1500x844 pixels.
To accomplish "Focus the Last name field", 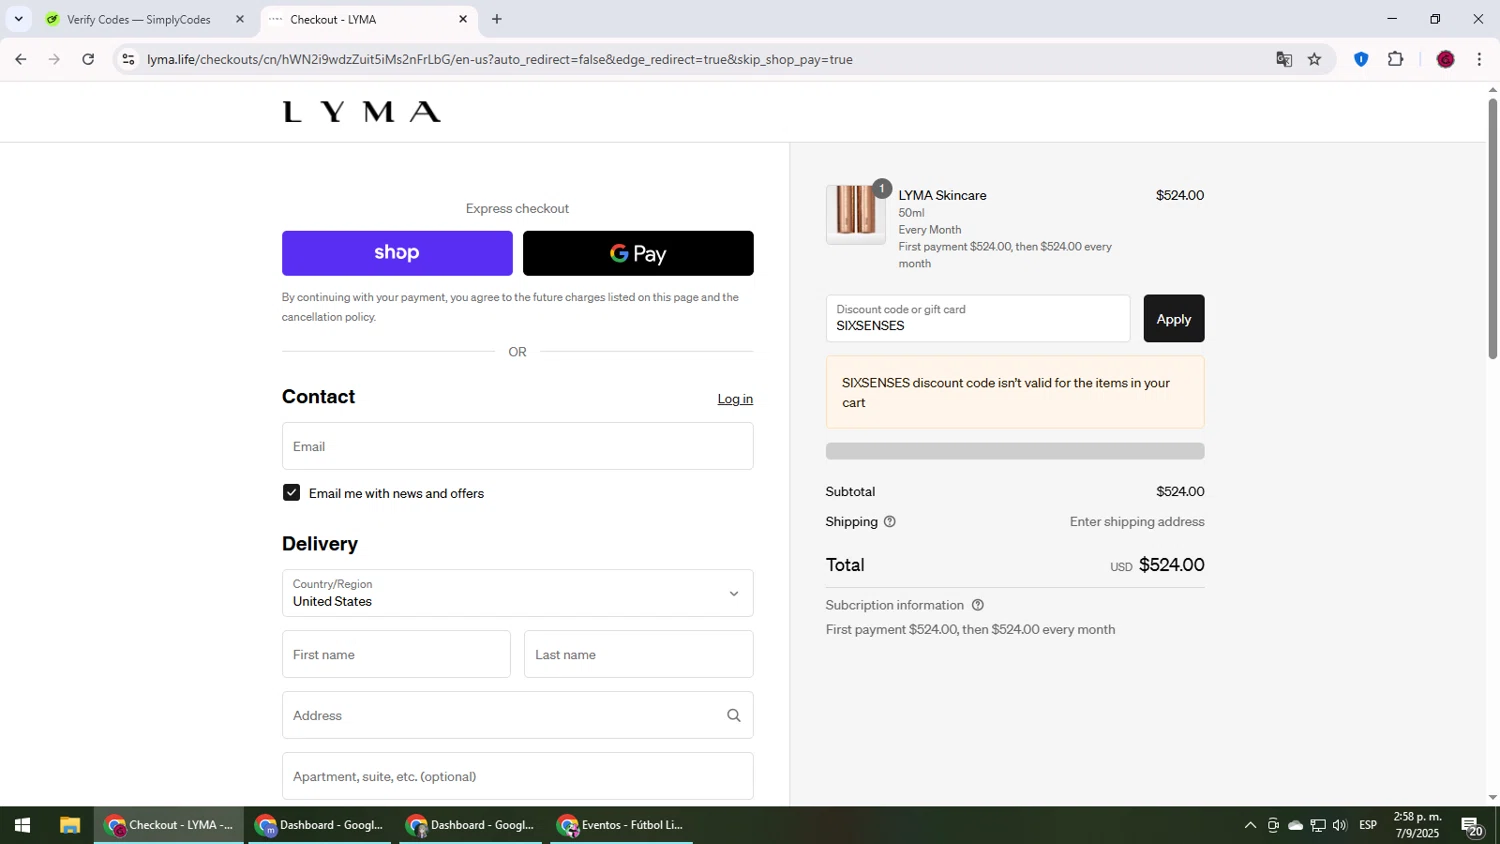I will (638, 654).
